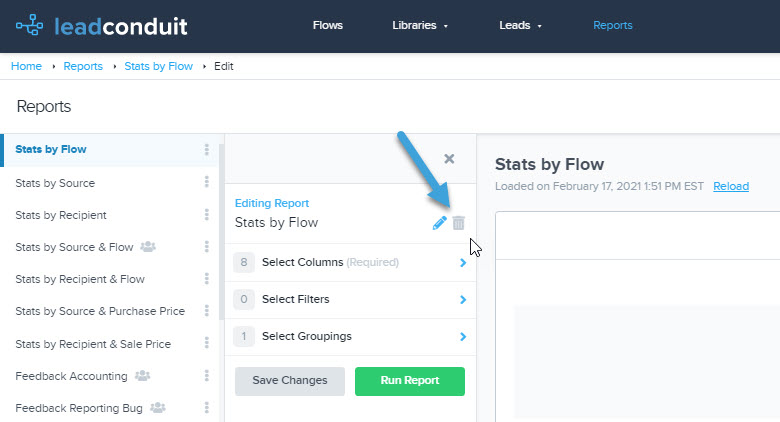780x422 pixels.
Task: Click the trash icon to delete report
Action: pos(458,223)
